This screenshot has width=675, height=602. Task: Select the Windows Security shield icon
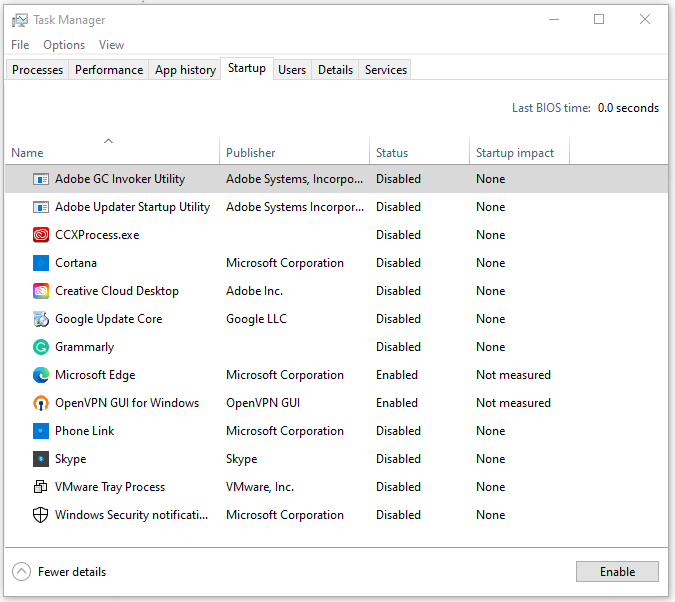pos(41,515)
